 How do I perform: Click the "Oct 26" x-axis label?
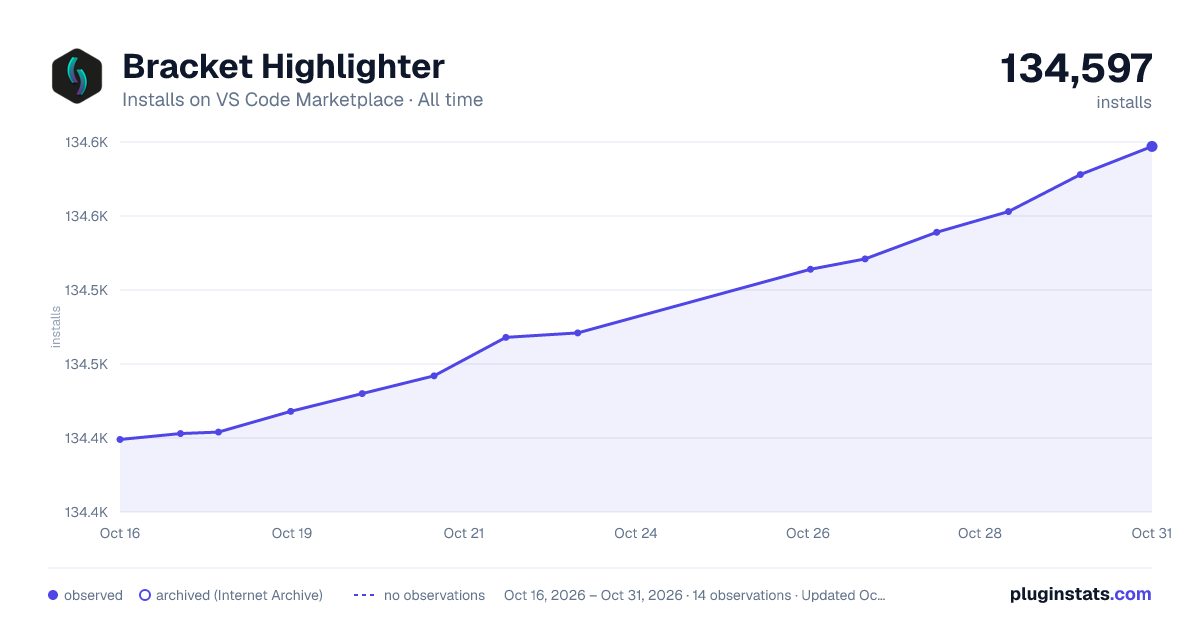(x=808, y=533)
